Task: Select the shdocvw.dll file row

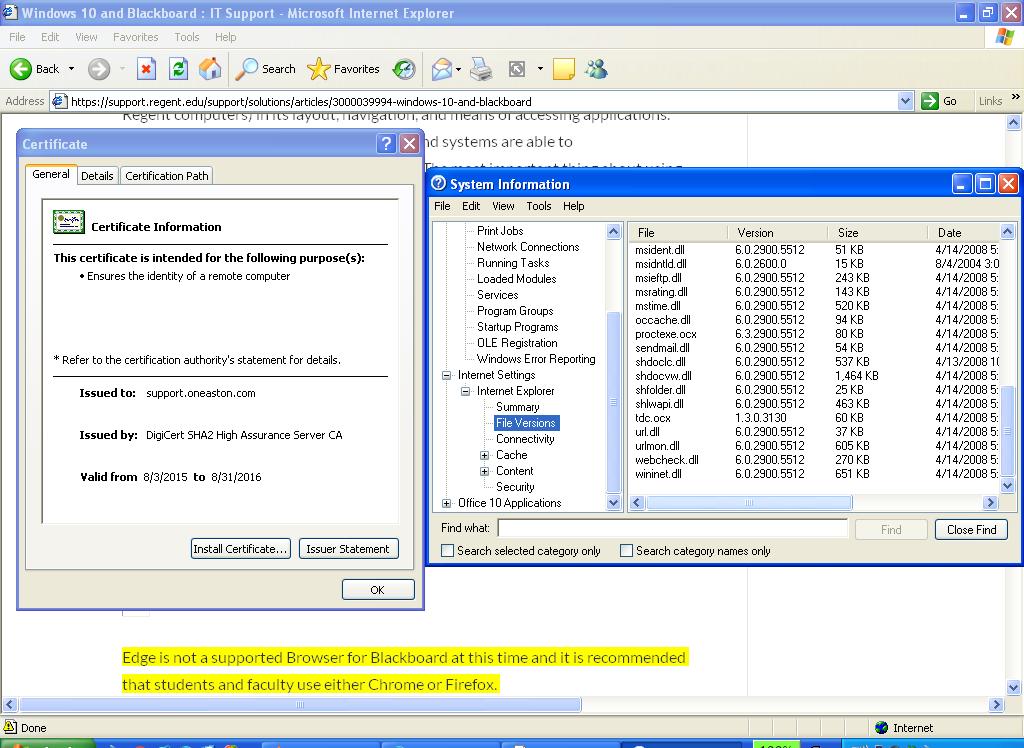Action: point(816,376)
